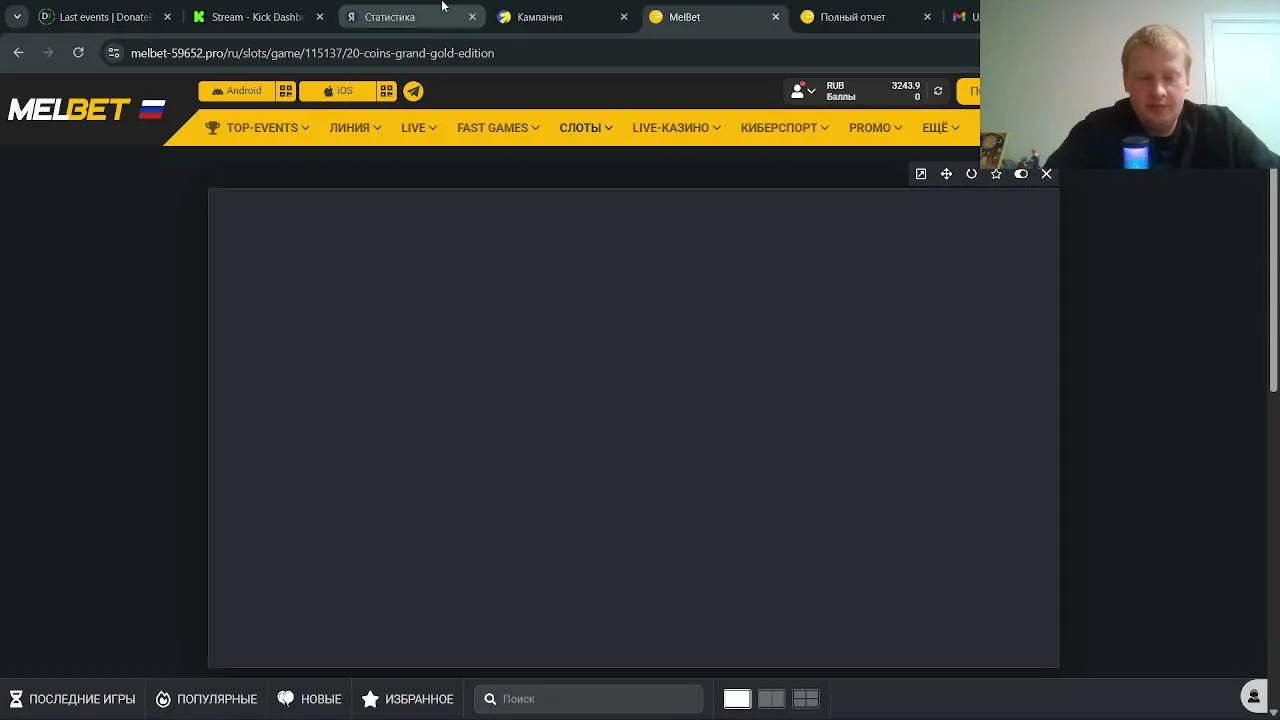The image size is (1280, 720).
Task: Expand ЕЩЁ menu
Action: click(x=940, y=128)
